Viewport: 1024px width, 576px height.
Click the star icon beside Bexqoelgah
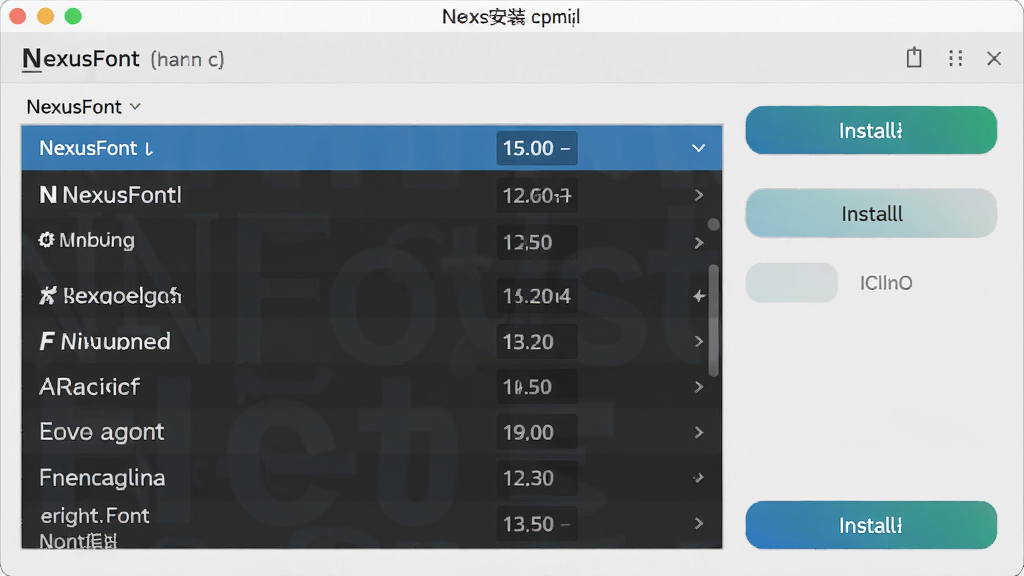coord(48,295)
